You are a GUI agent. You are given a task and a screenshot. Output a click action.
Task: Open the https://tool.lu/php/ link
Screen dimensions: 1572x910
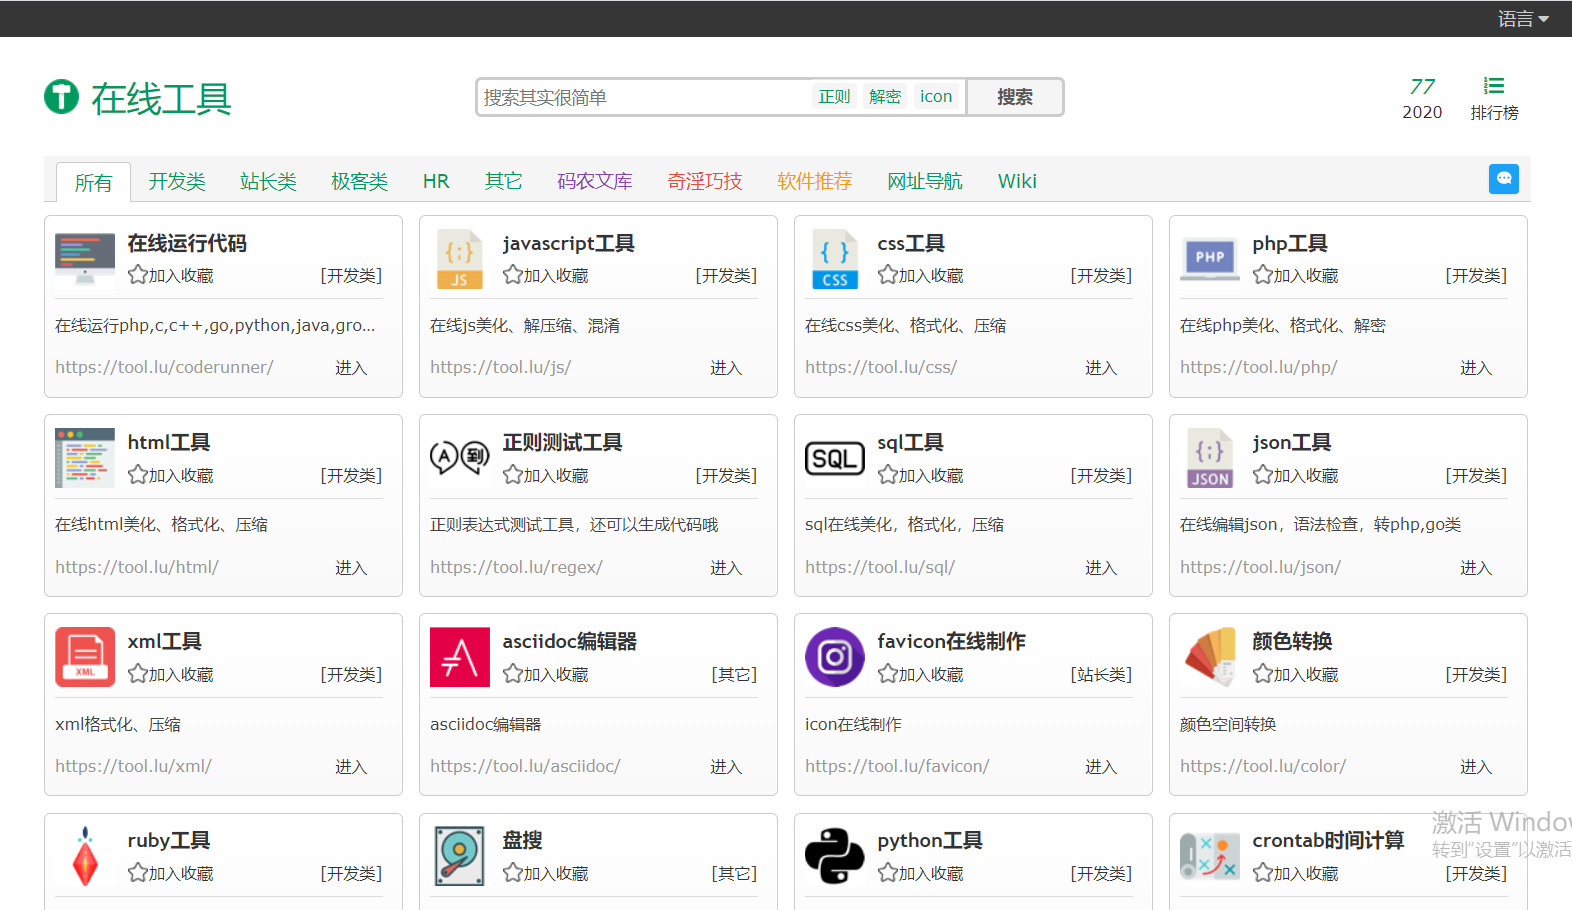(x=1259, y=367)
